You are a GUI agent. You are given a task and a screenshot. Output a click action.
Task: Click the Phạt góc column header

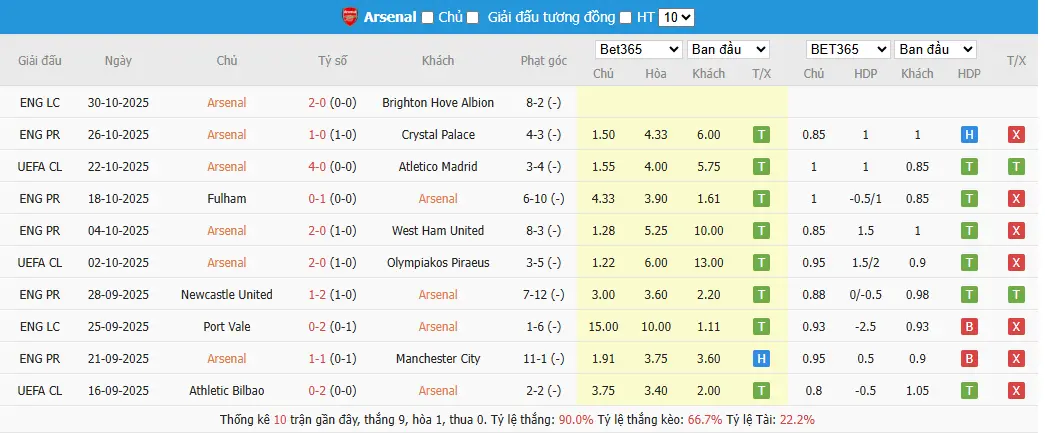point(543,61)
